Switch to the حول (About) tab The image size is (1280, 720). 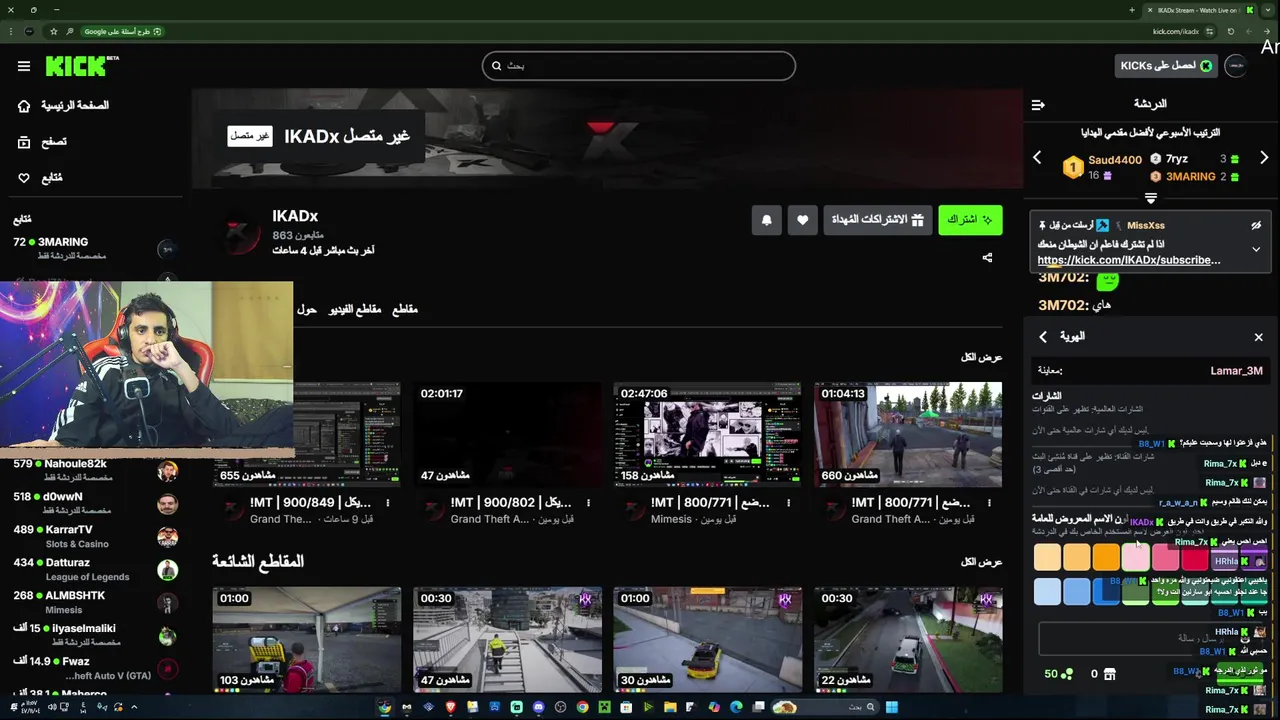[307, 310]
